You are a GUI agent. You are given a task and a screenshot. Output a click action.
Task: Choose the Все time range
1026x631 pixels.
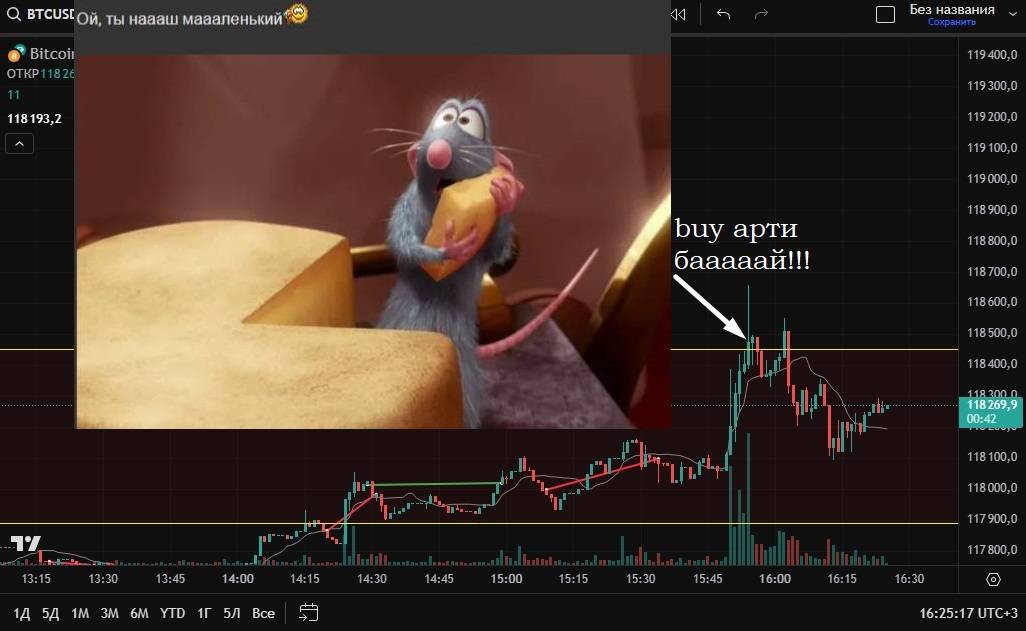point(263,613)
